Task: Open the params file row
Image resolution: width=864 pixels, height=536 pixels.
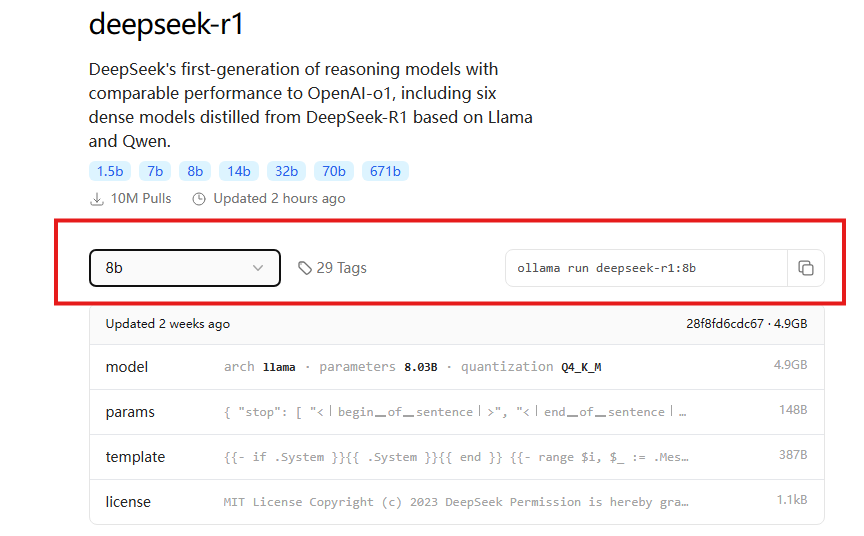Action: coord(457,412)
